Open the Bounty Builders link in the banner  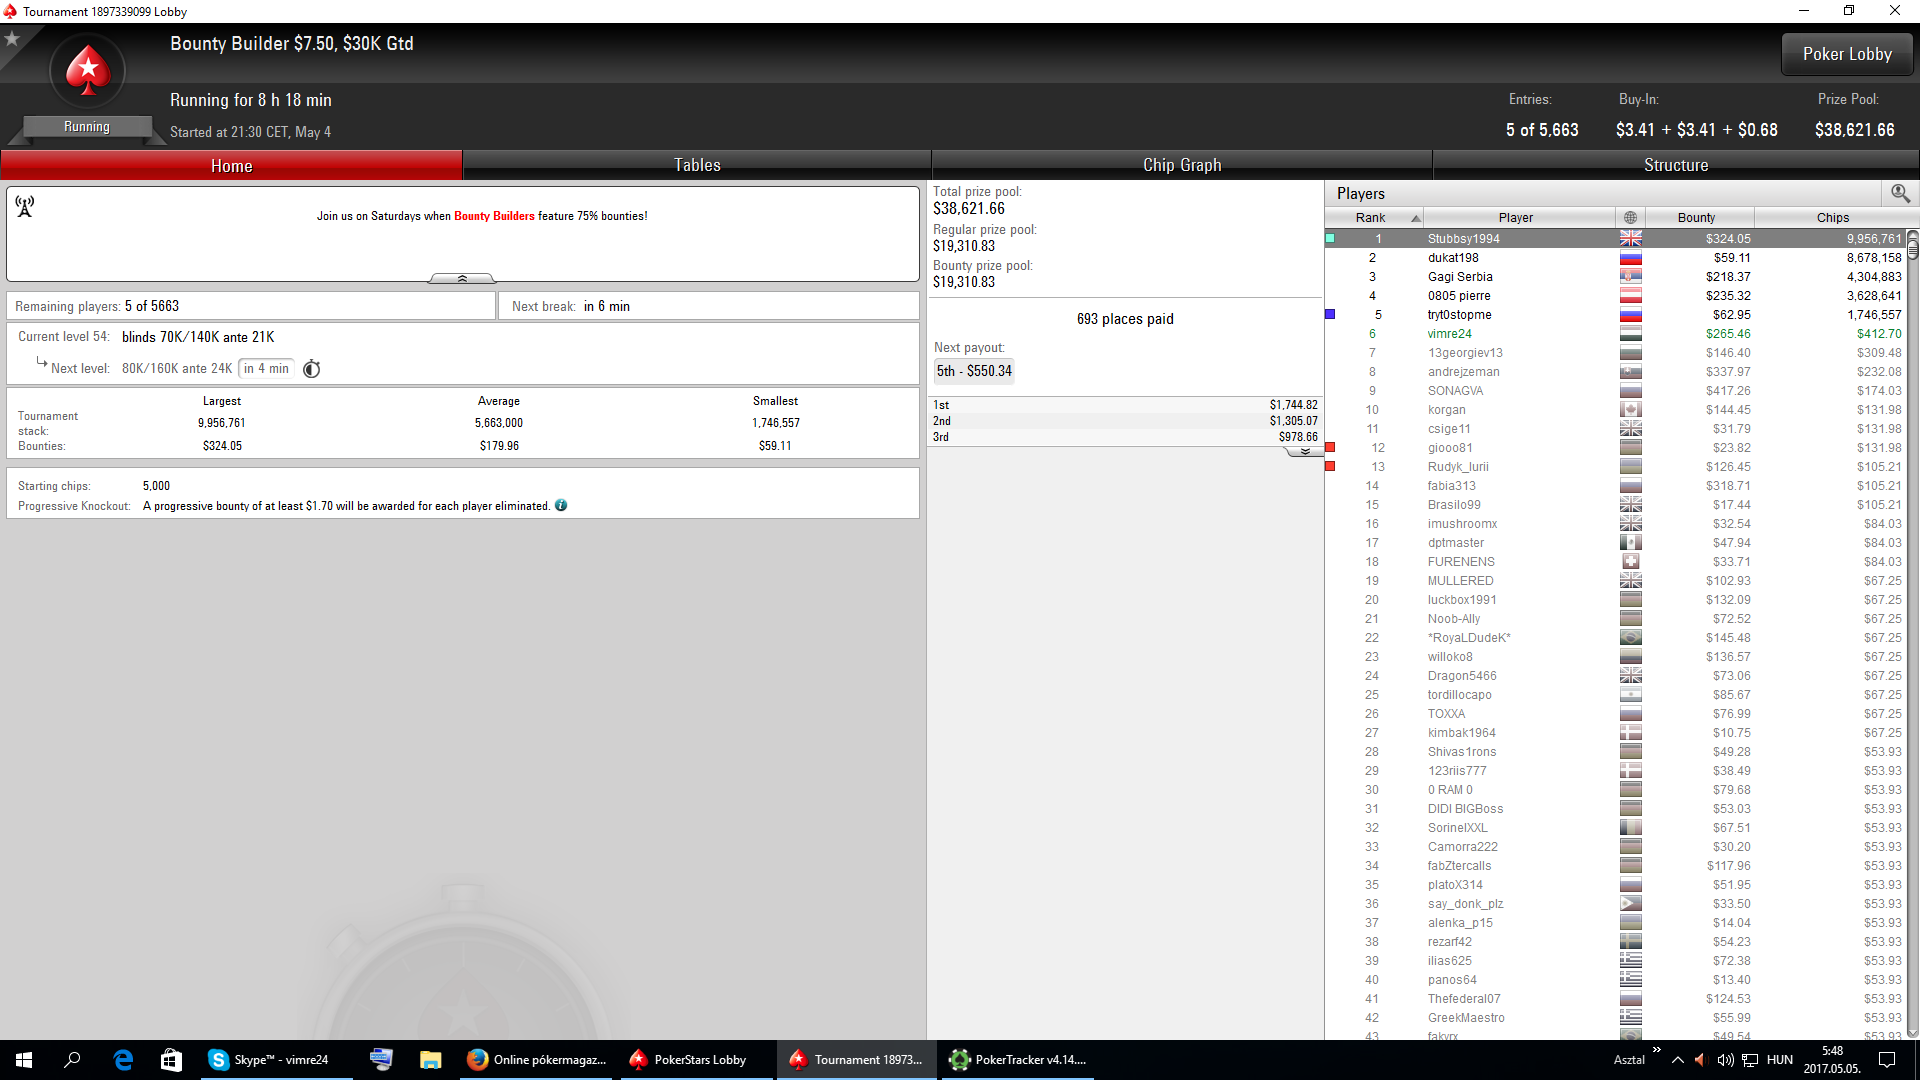(x=494, y=216)
